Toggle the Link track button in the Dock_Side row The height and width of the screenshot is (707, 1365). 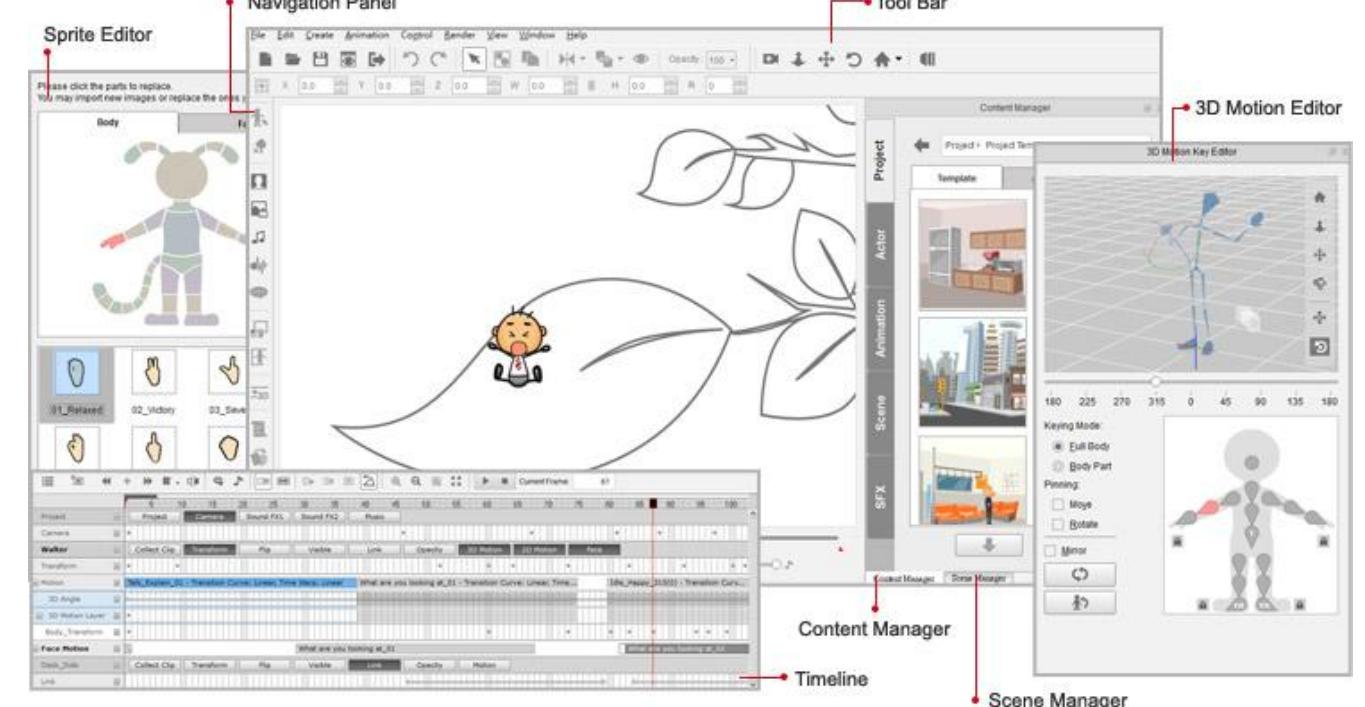(374, 664)
